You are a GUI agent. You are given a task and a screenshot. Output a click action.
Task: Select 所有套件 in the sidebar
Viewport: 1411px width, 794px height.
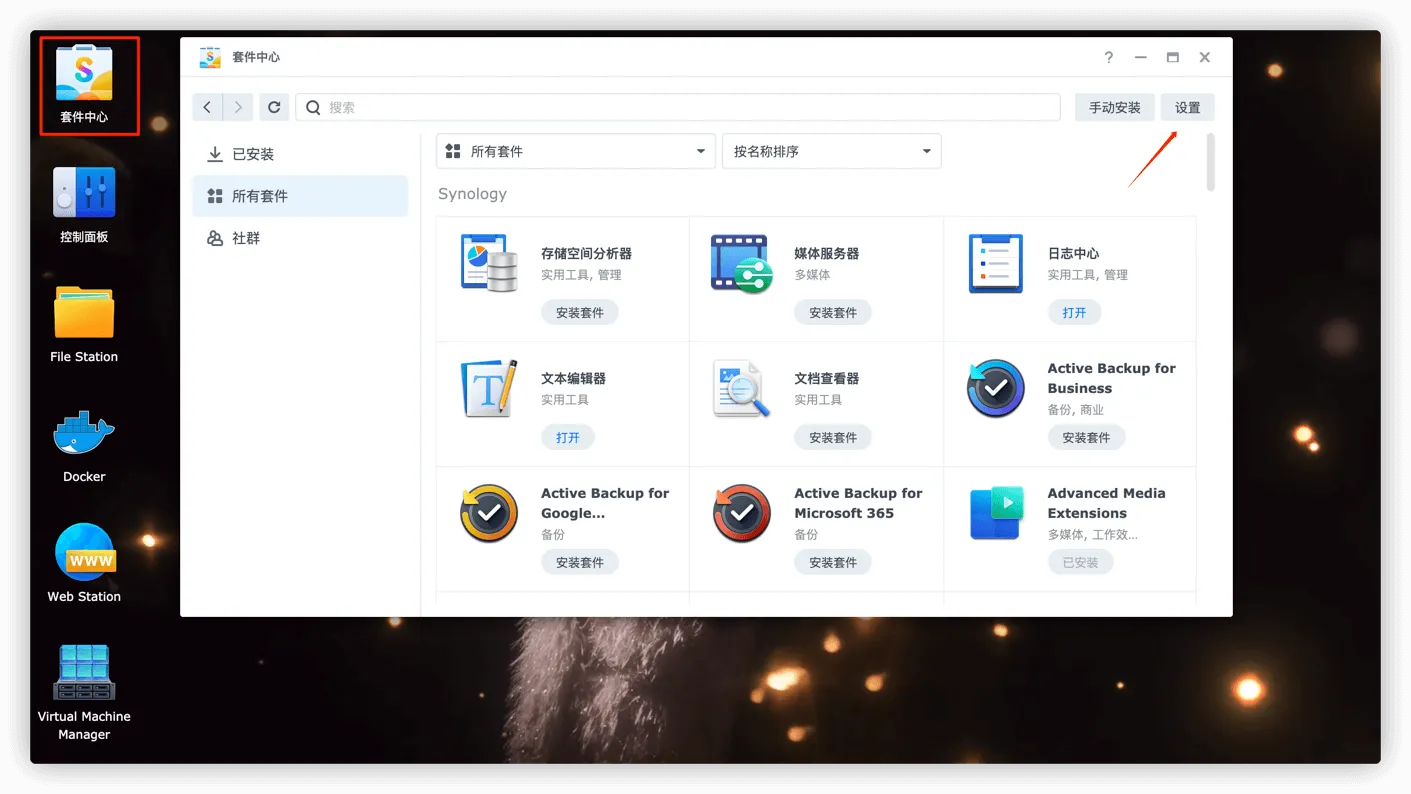(300, 196)
